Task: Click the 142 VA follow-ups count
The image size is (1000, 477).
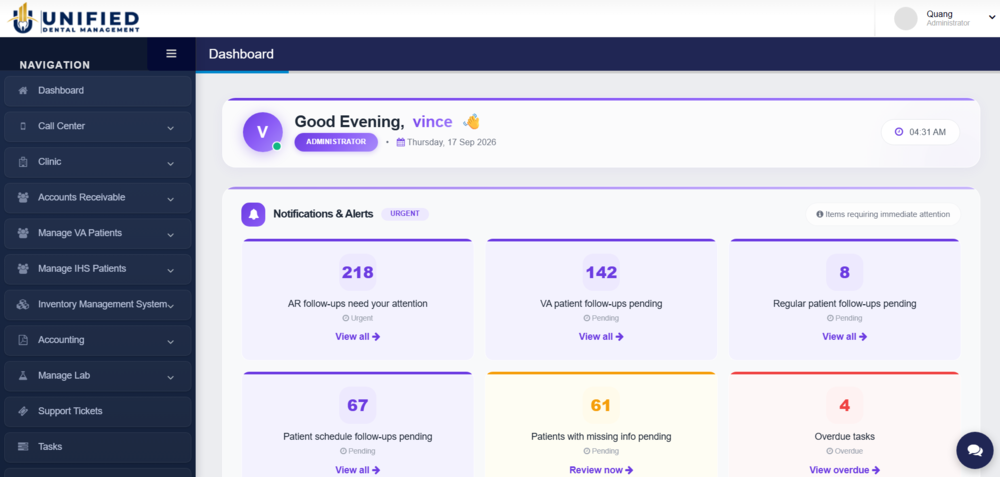Action: tap(601, 273)
